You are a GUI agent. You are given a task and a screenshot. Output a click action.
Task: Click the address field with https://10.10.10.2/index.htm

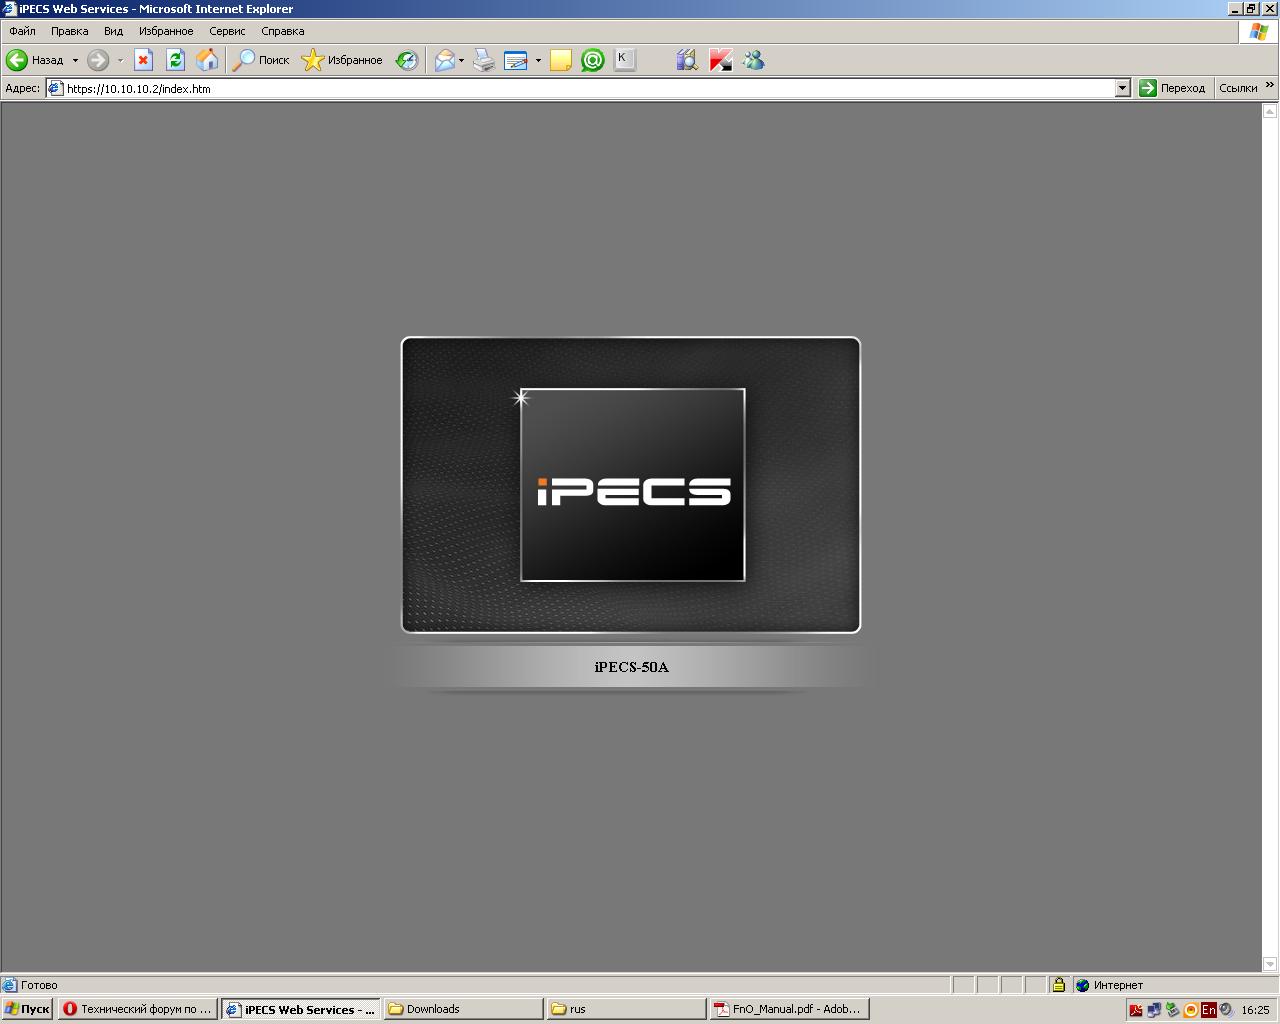580,88
